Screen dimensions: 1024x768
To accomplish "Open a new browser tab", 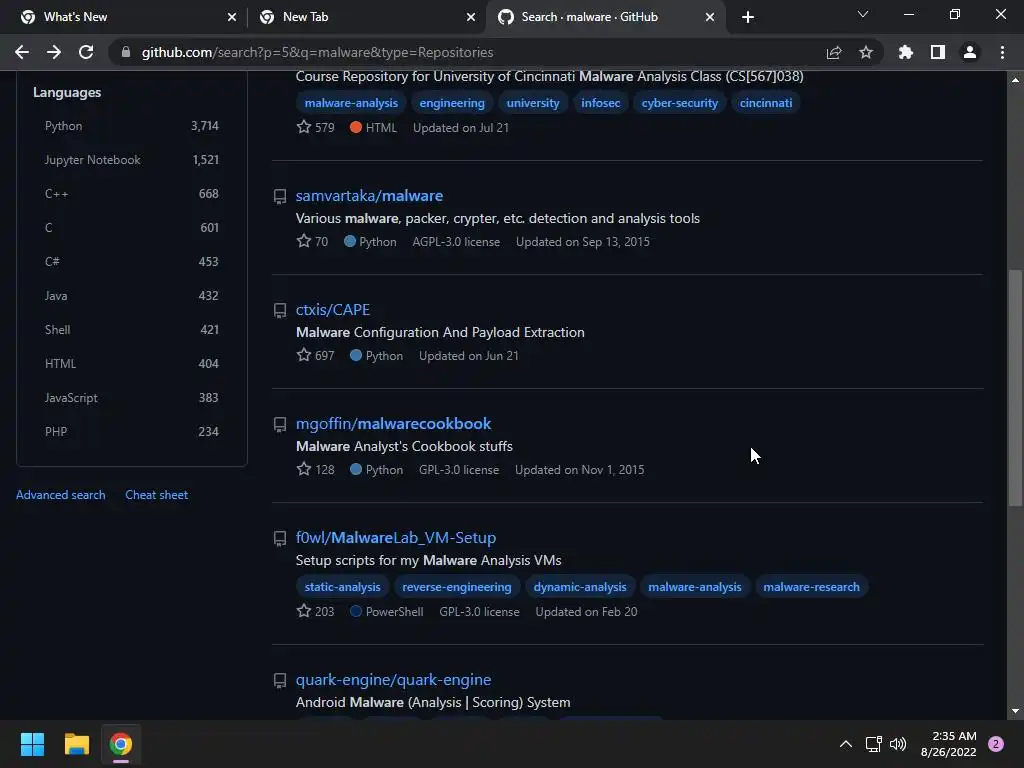I will click(748, 17).
